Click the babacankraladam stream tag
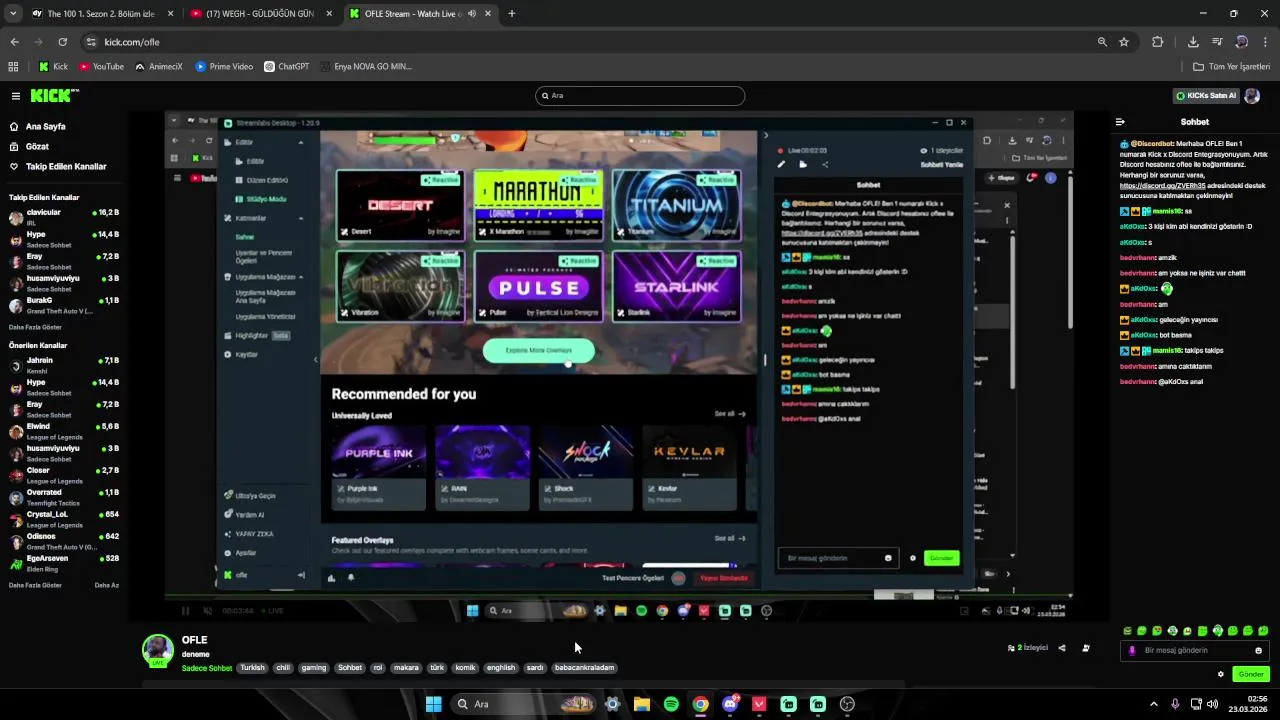 coord(585,668)
